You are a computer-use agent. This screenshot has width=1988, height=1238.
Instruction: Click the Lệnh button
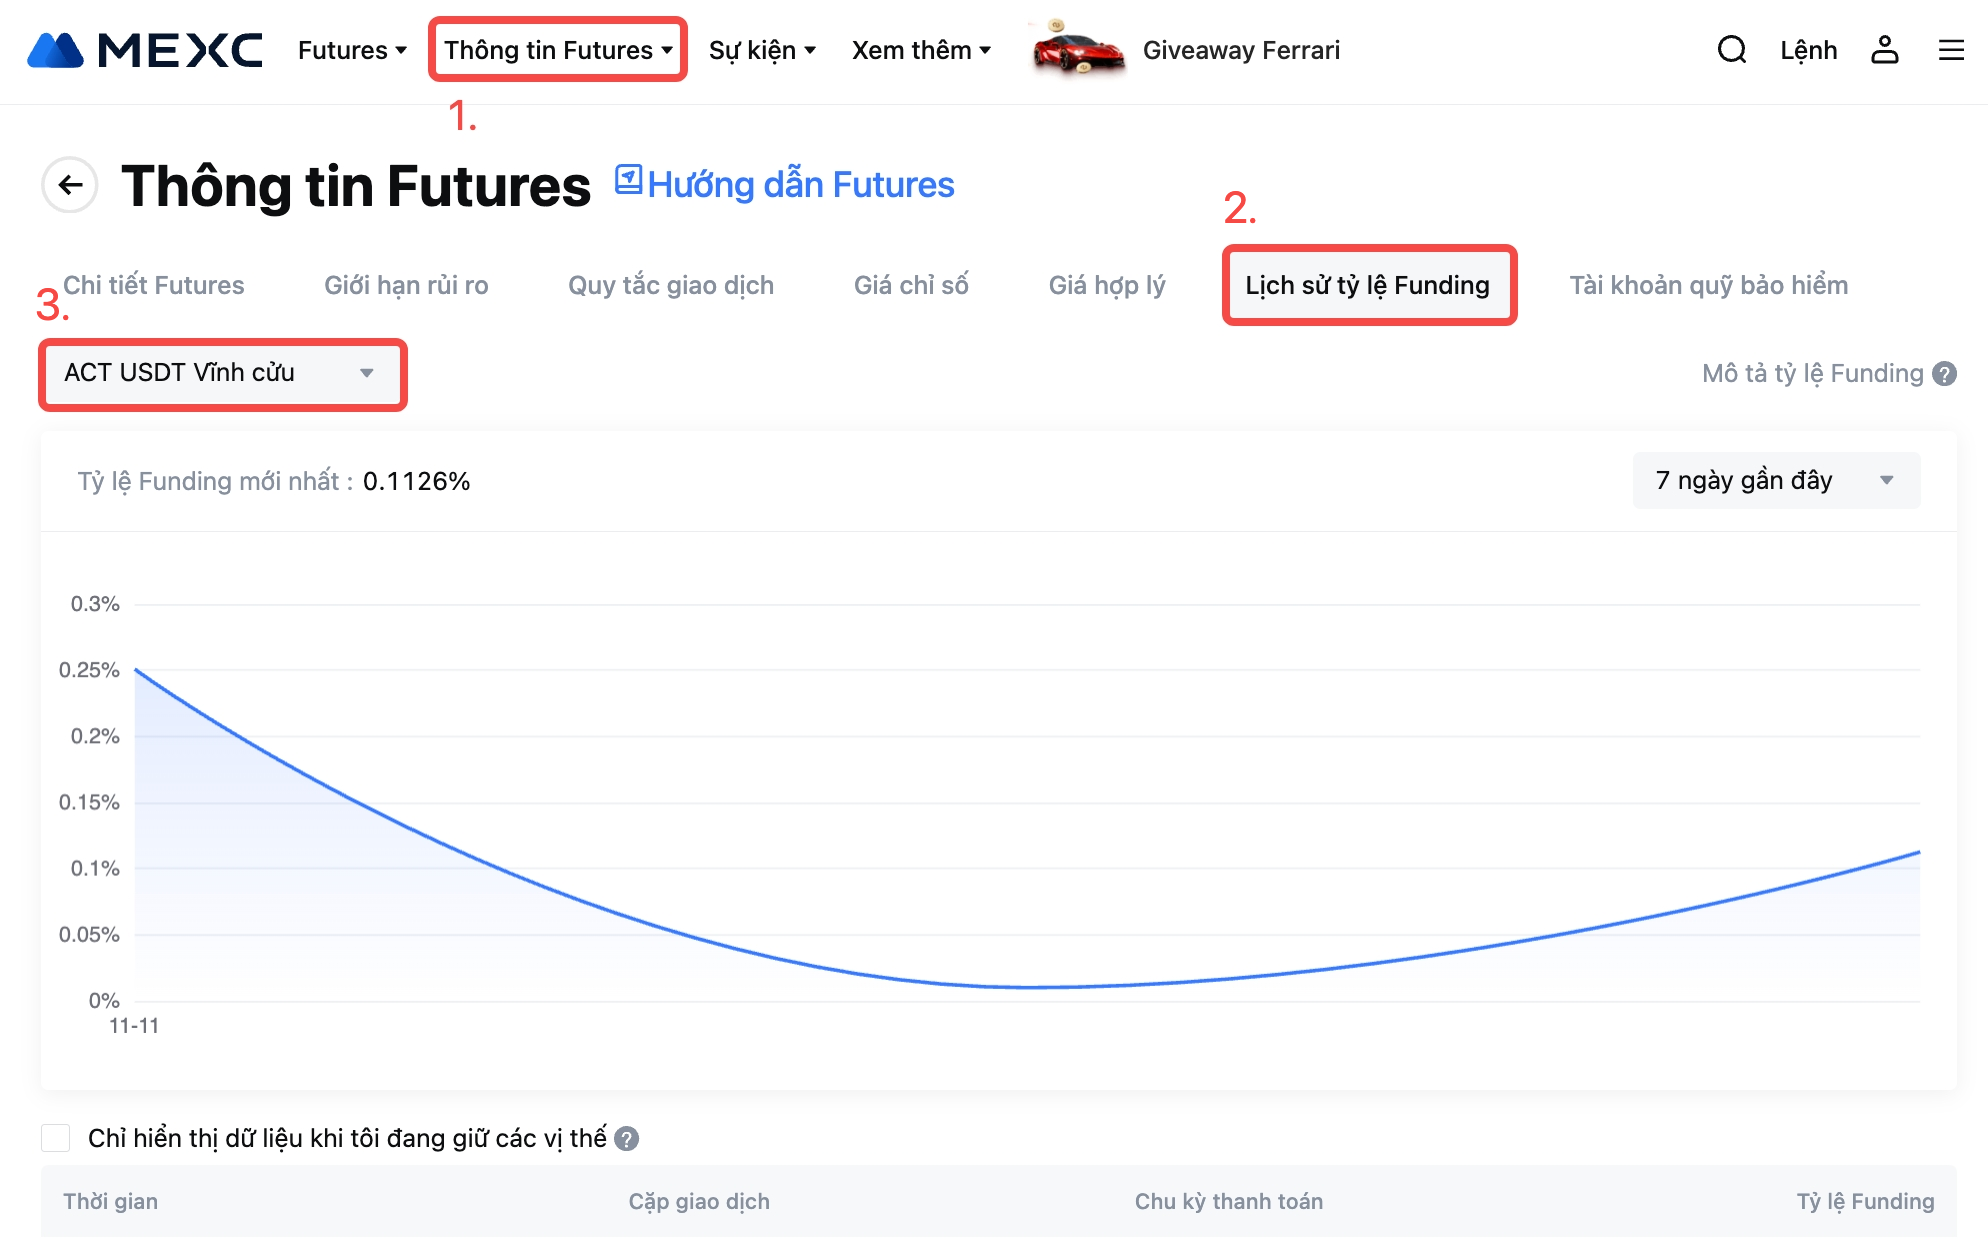pyautogui.click(x=1808, y=50)
